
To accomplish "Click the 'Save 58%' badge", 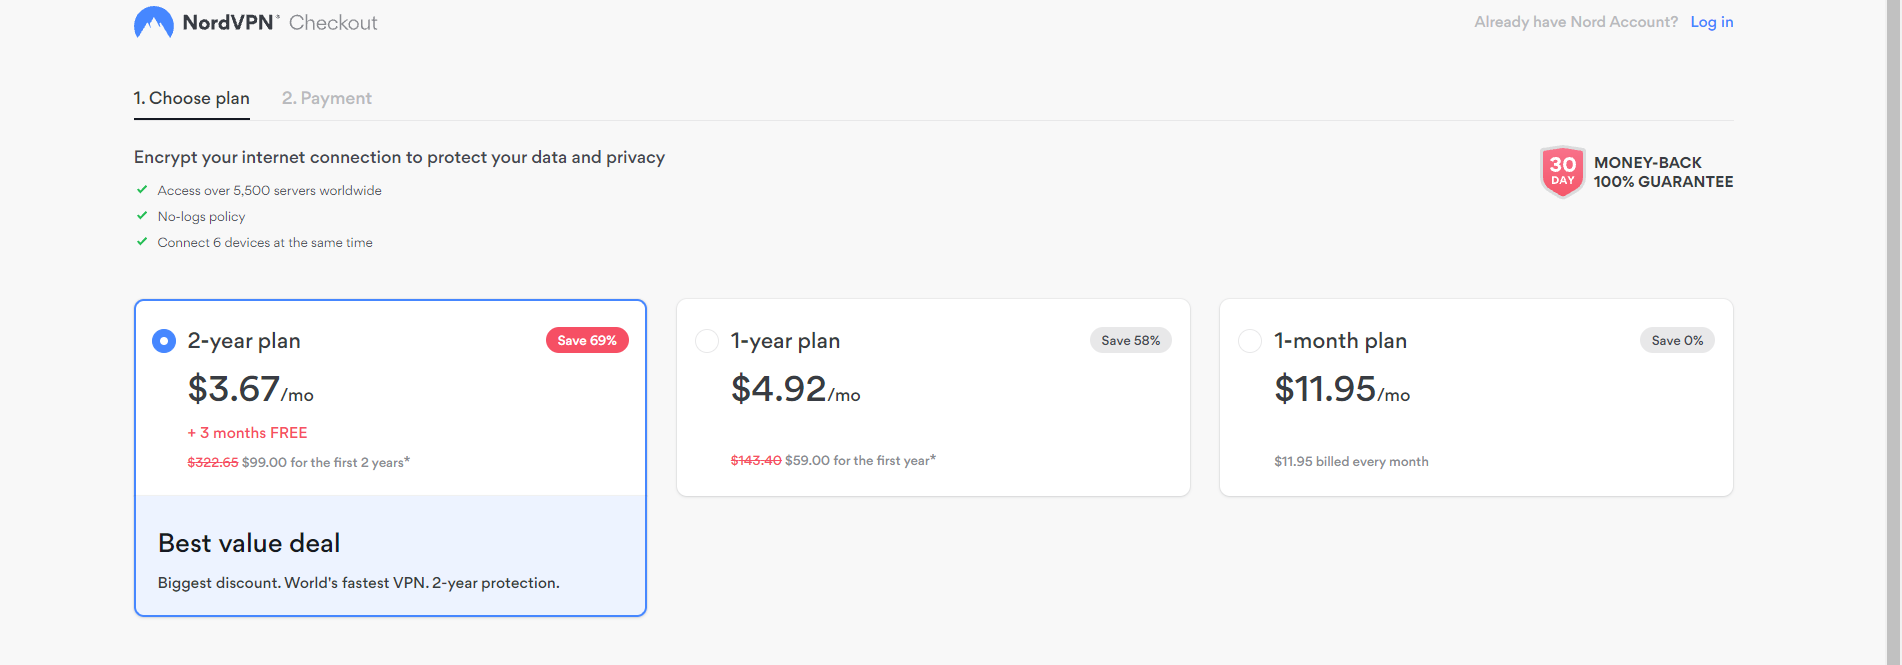I will (x=1130, y=340).
